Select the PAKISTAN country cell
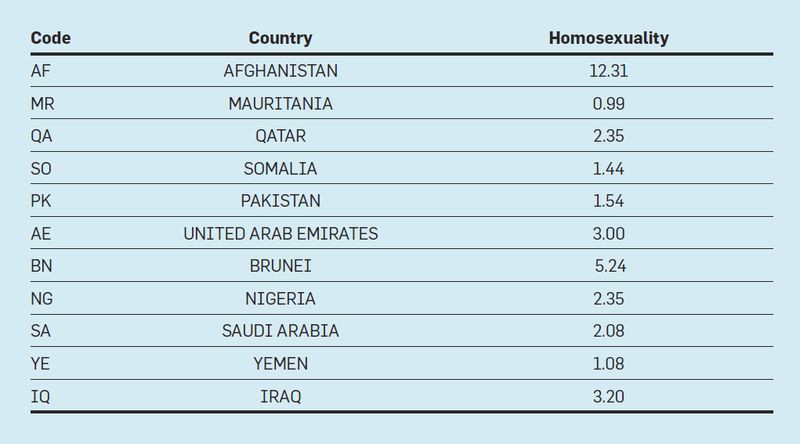 click(x=281, y=201)
